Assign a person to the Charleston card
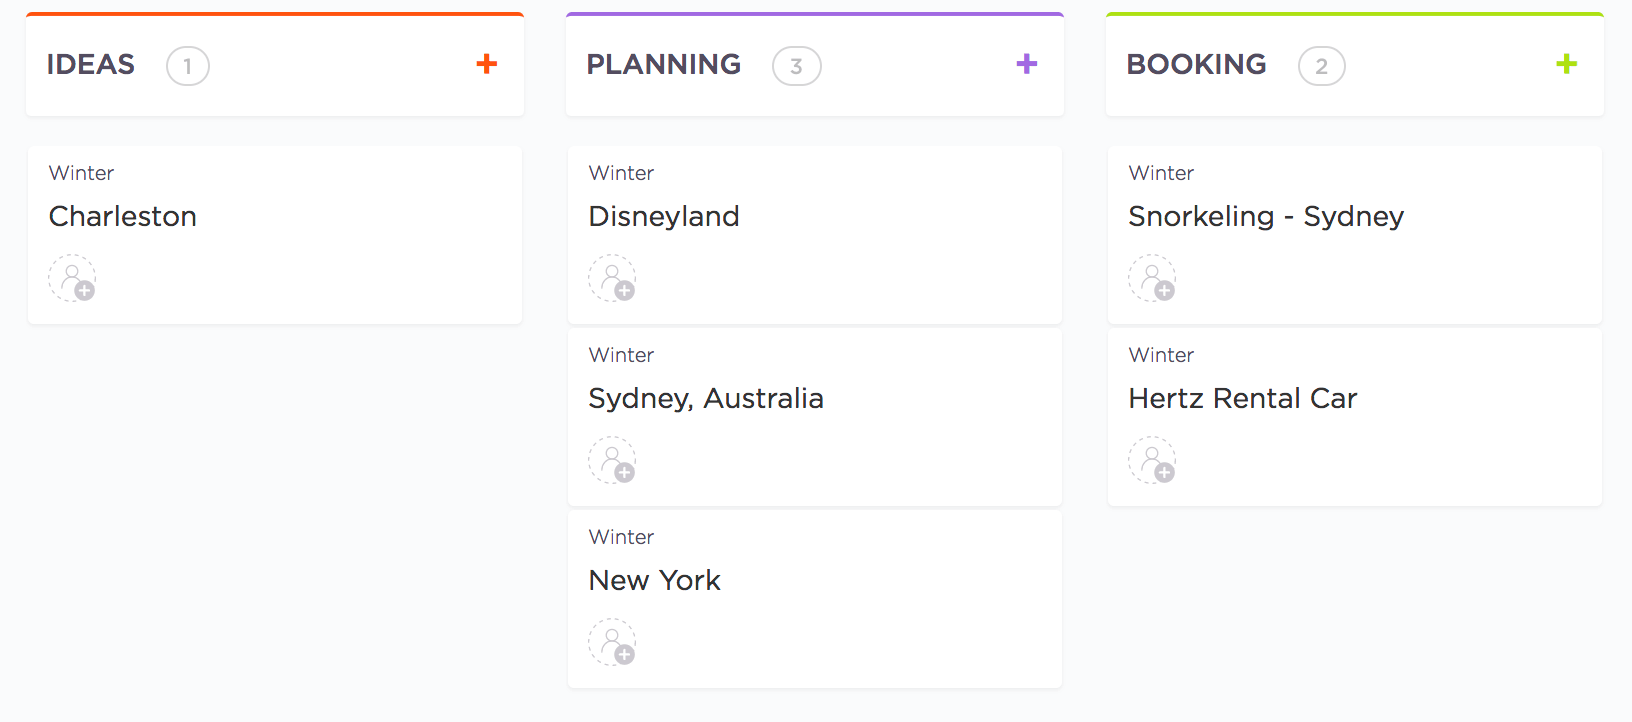 (72, 278)
